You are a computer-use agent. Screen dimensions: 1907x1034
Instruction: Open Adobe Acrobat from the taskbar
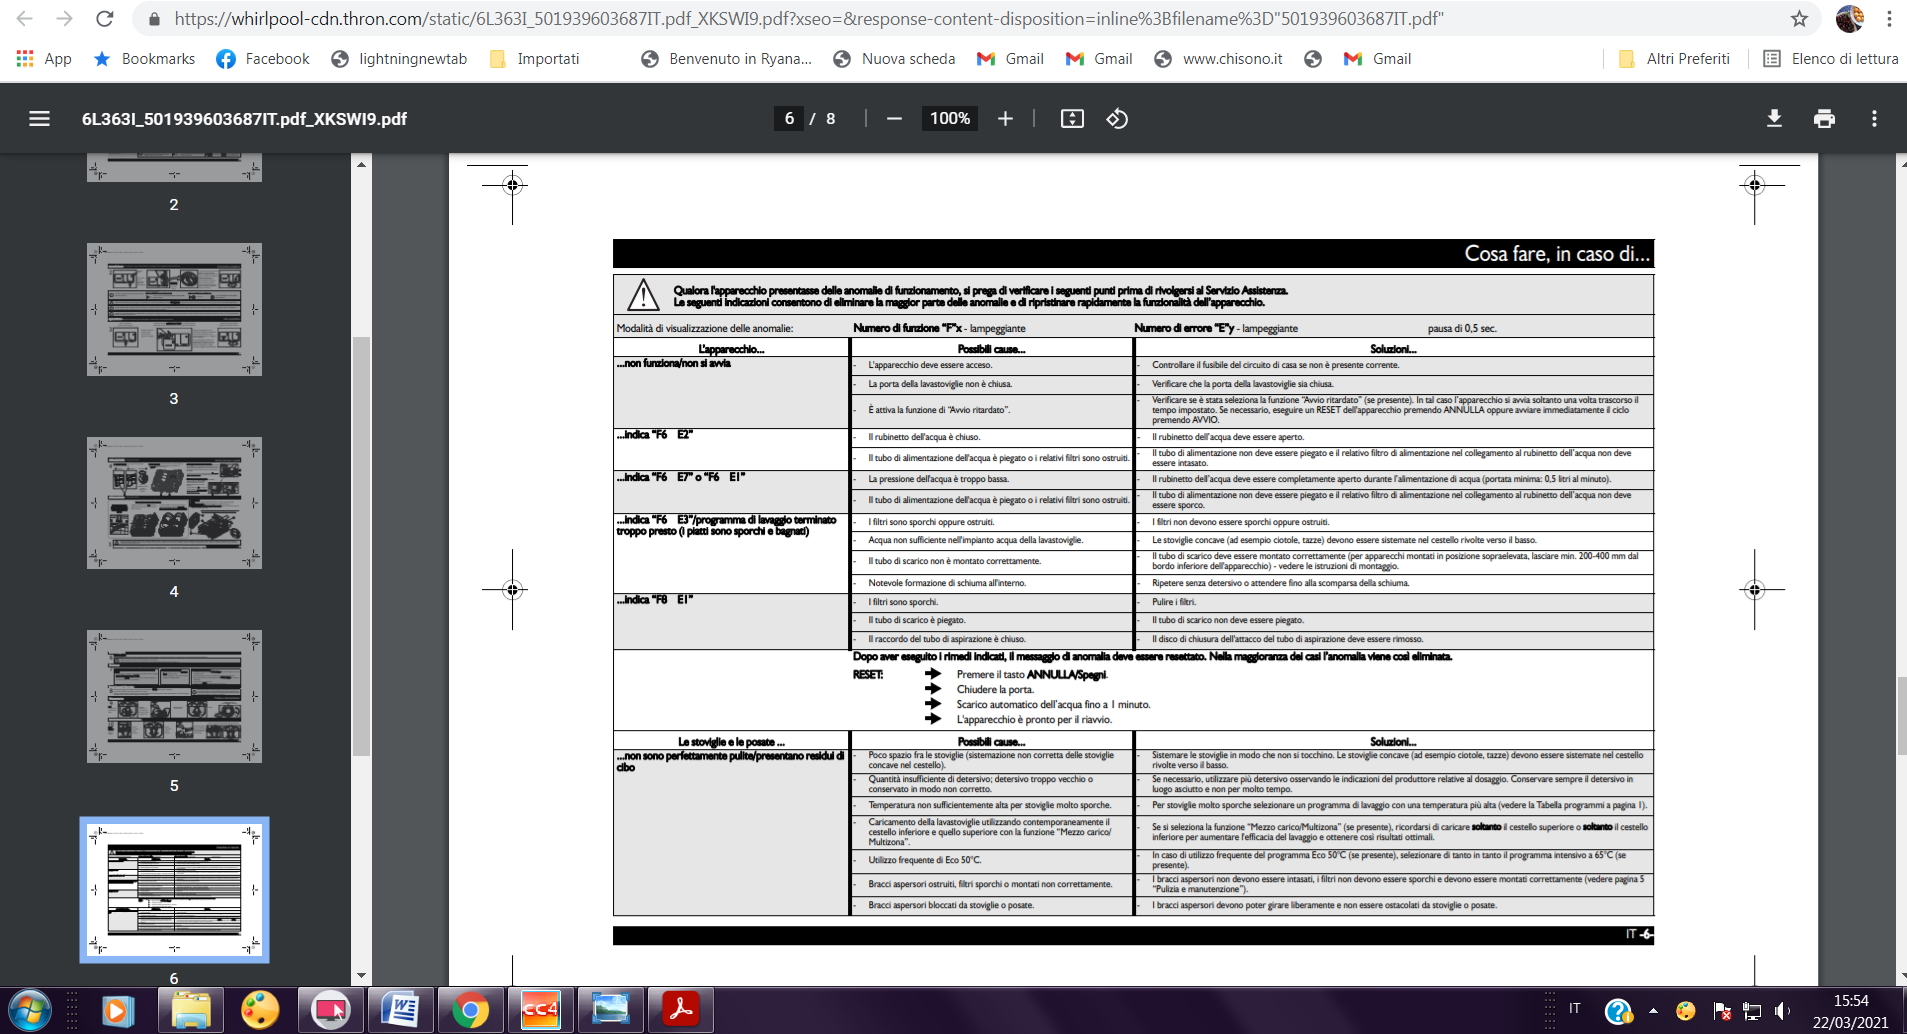pos(681,1010)
